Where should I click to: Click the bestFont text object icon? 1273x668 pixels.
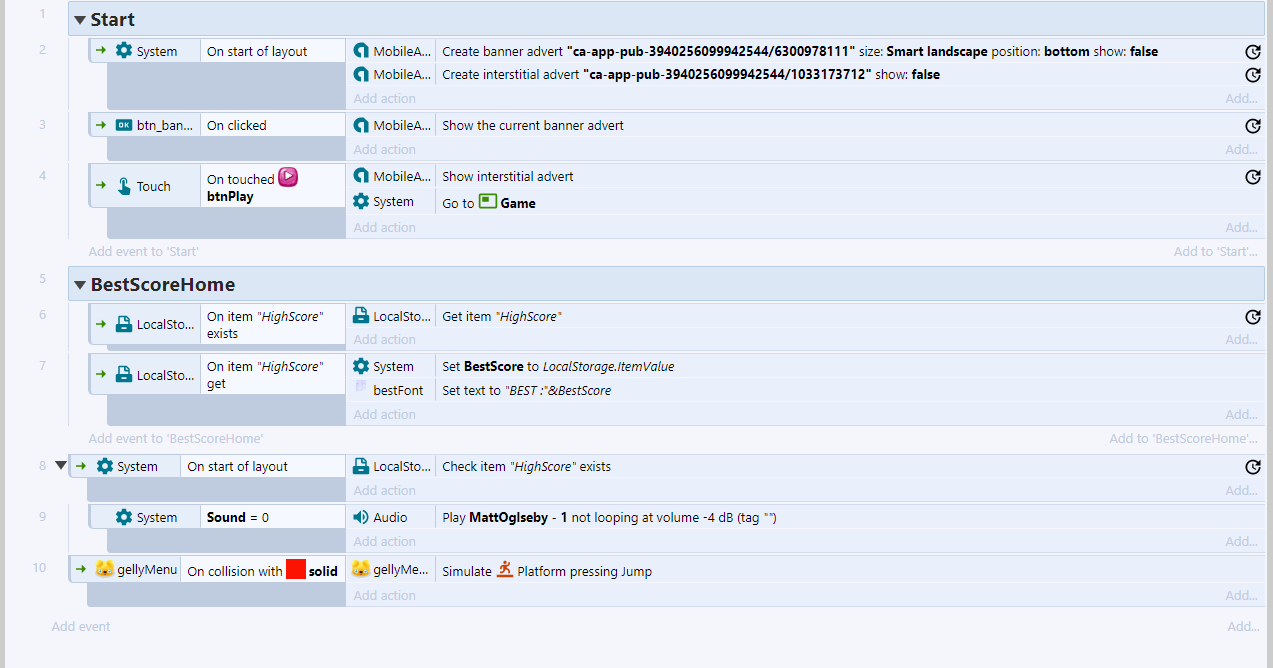[x=361, y=389]
